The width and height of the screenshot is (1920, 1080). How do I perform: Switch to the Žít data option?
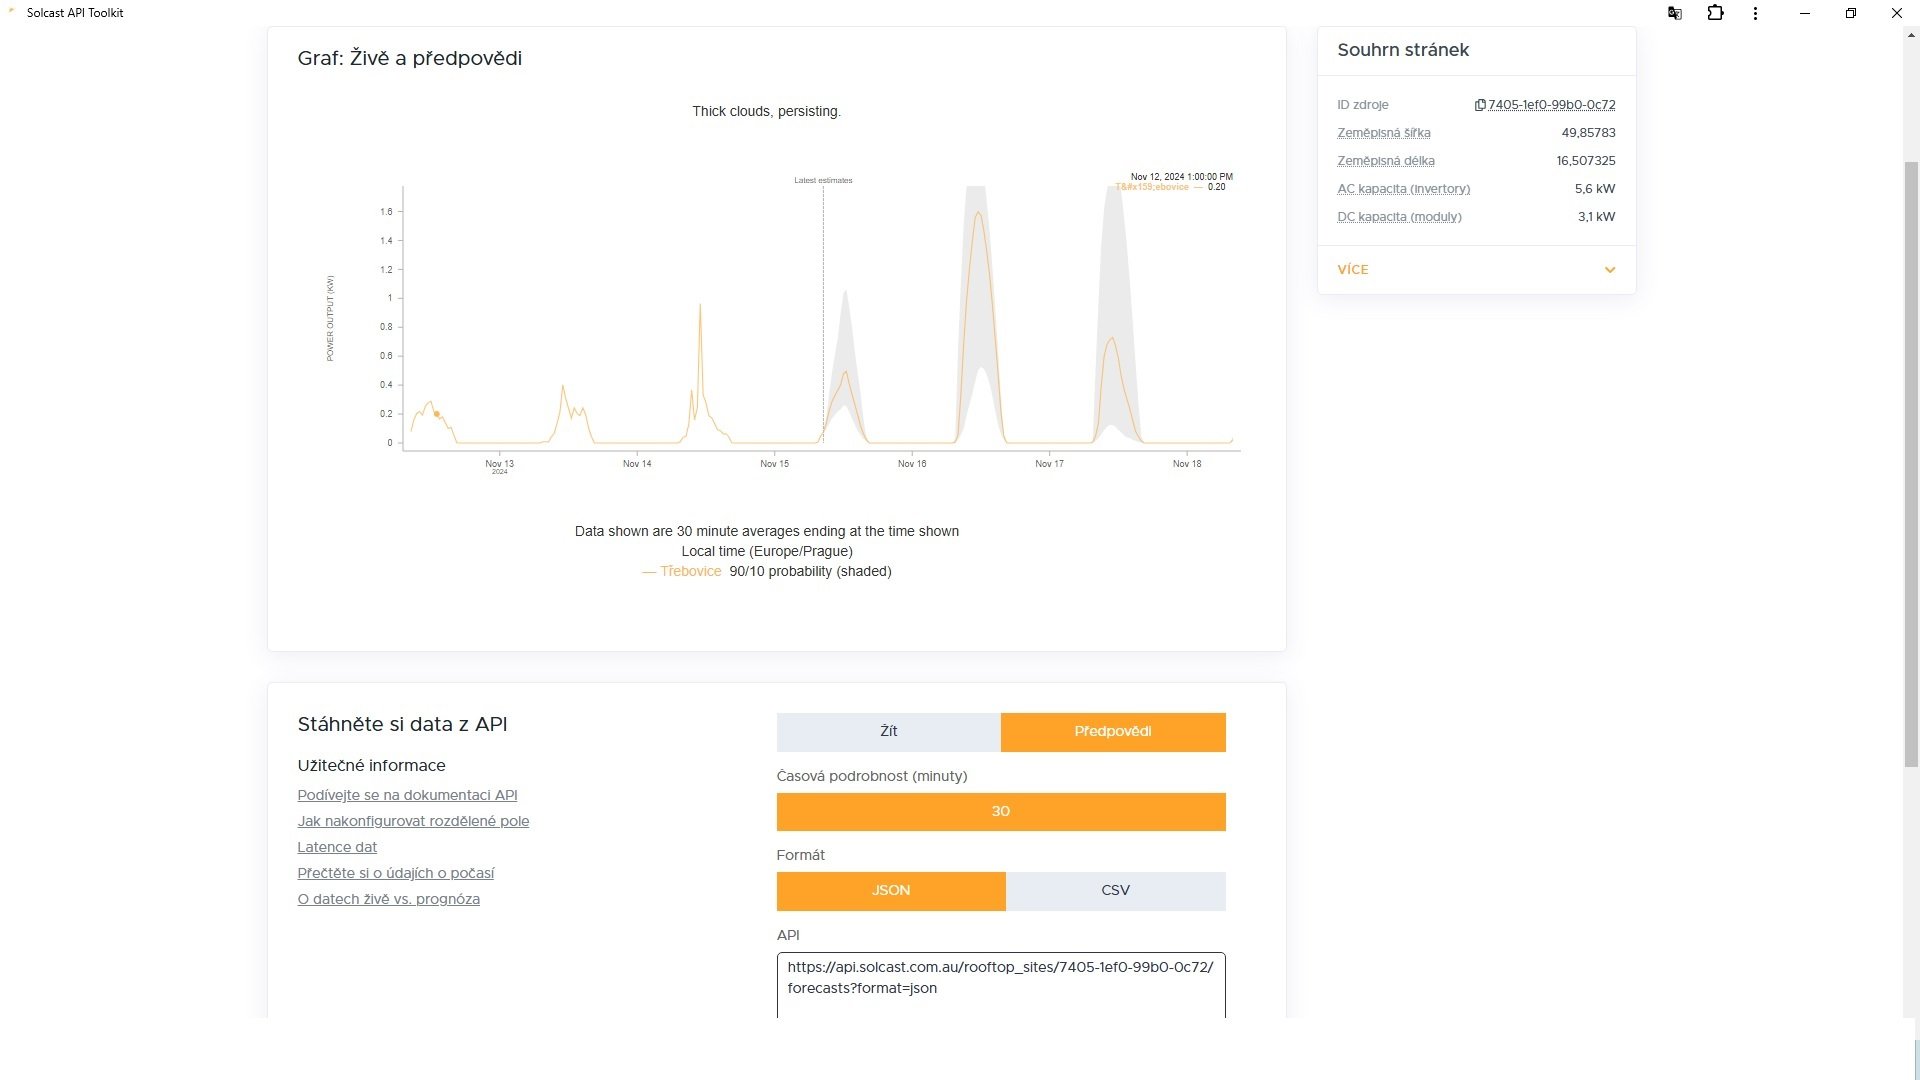(888, 731)
